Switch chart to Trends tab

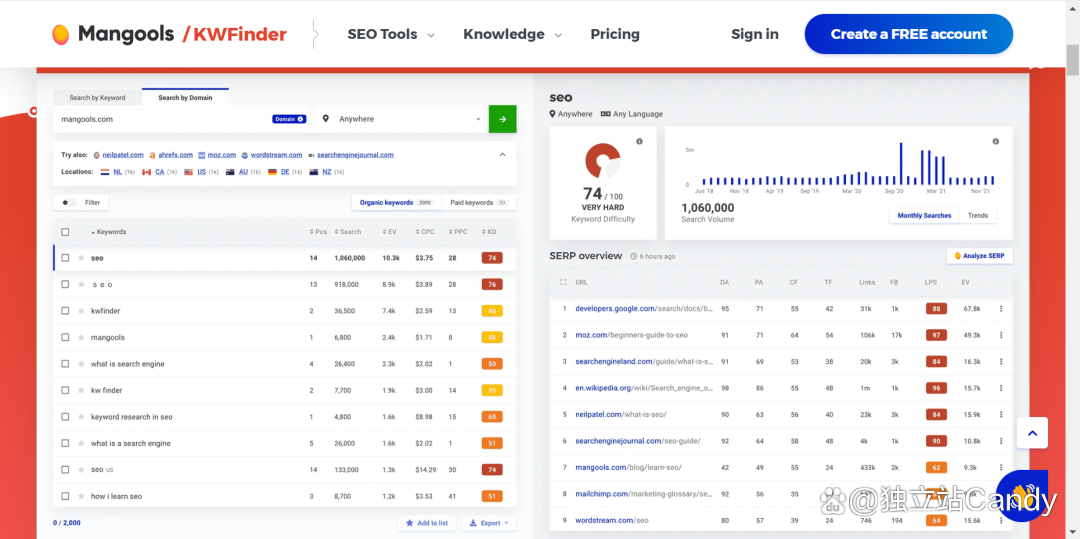[977, 215]
